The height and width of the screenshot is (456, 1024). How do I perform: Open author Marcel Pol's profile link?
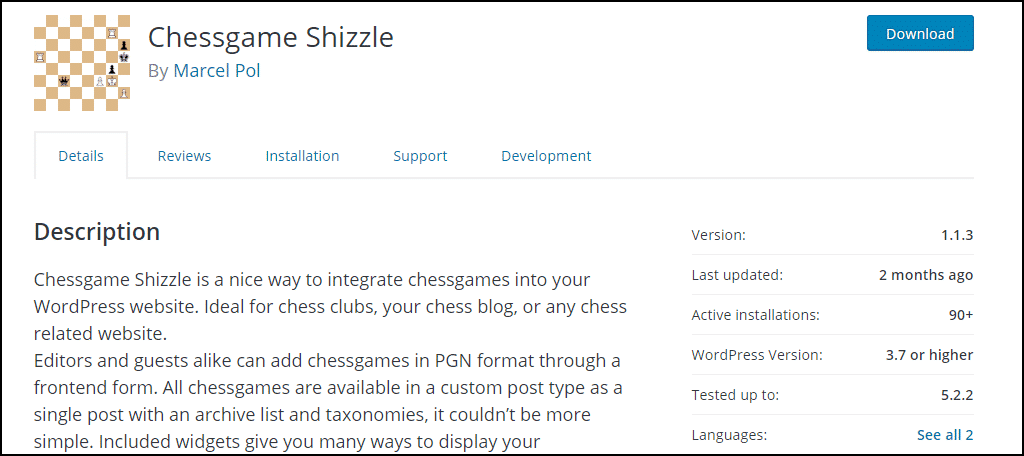[217, 71]
